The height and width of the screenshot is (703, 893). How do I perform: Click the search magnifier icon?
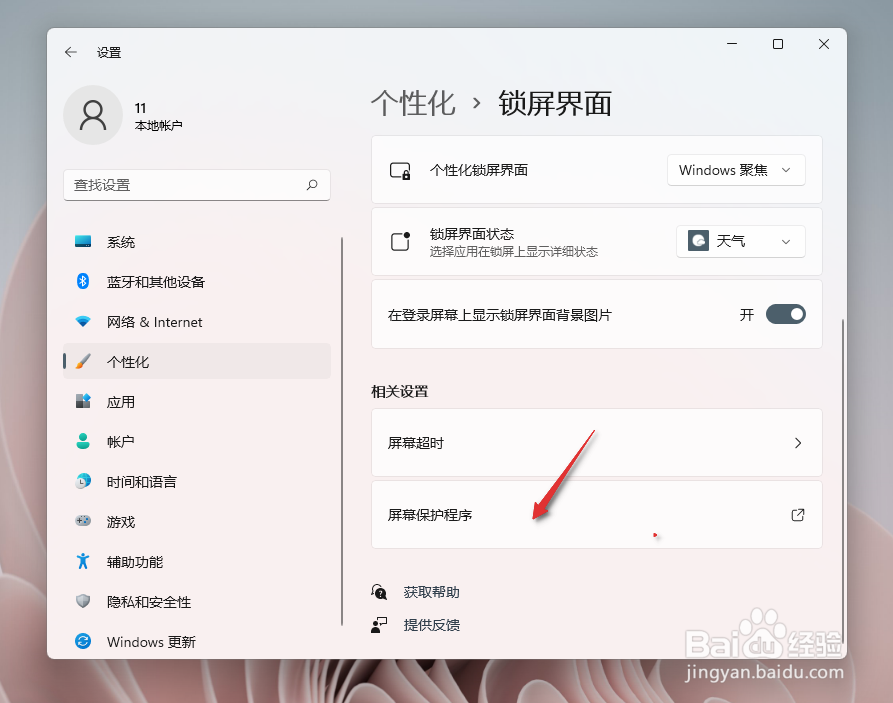312,185
